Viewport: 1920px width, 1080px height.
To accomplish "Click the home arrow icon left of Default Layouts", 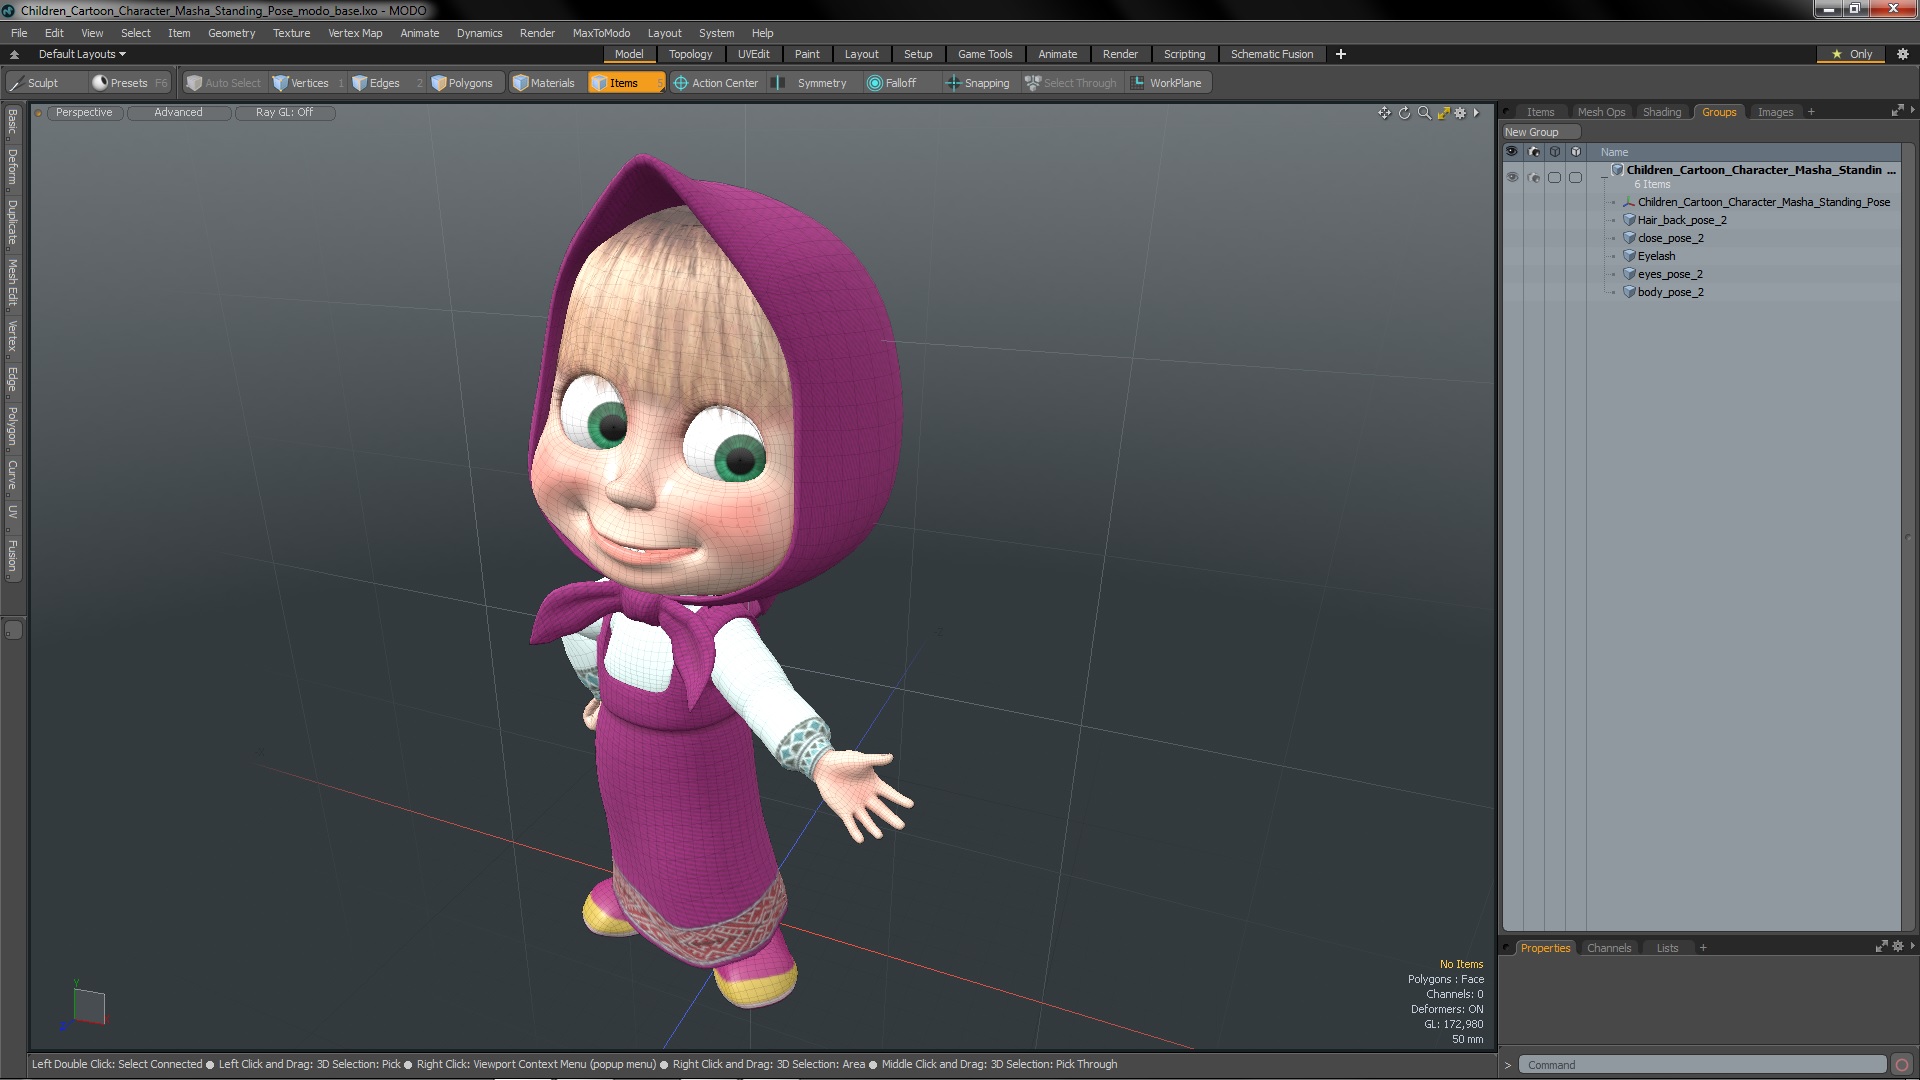I will (14, 54).
